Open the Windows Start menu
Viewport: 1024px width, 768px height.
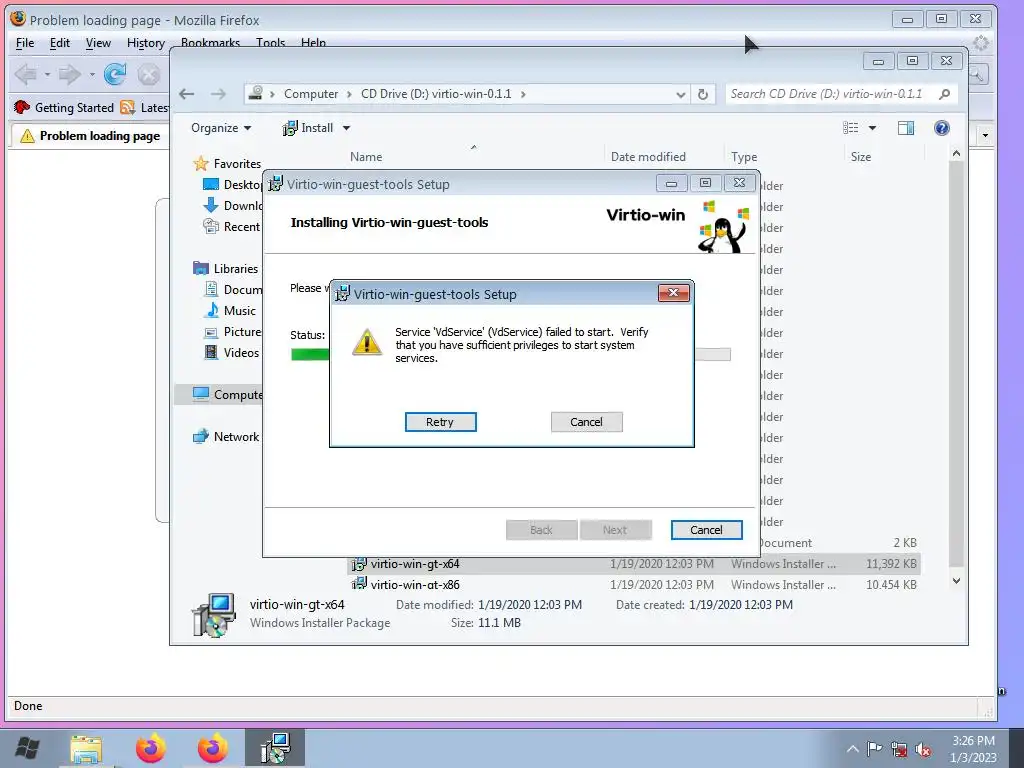point(27,748)
